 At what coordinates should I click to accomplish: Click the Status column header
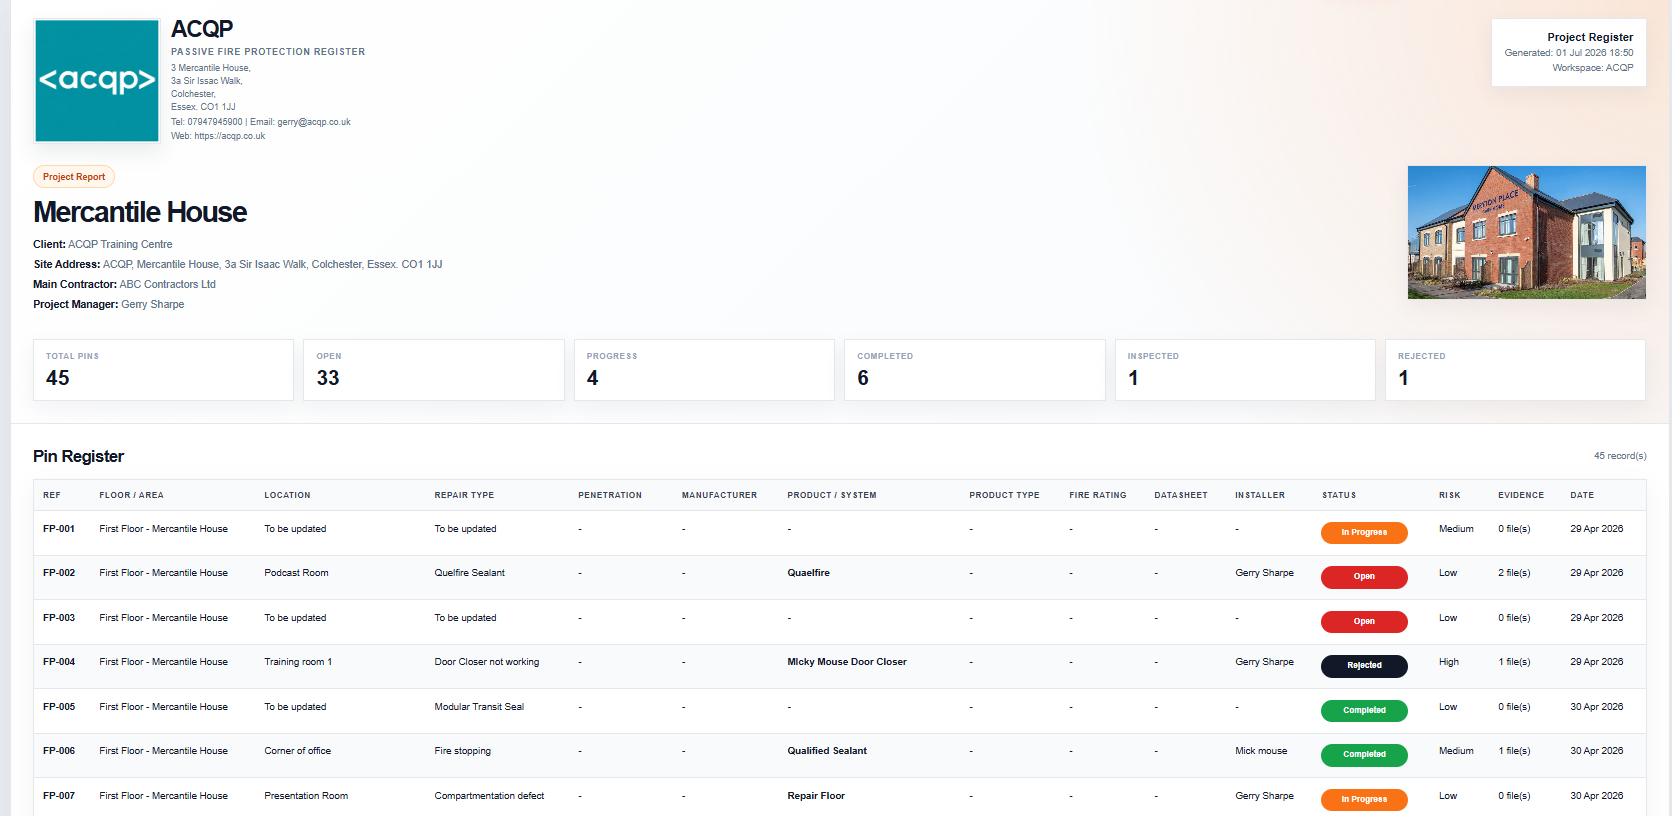(x=1339, y=495)
